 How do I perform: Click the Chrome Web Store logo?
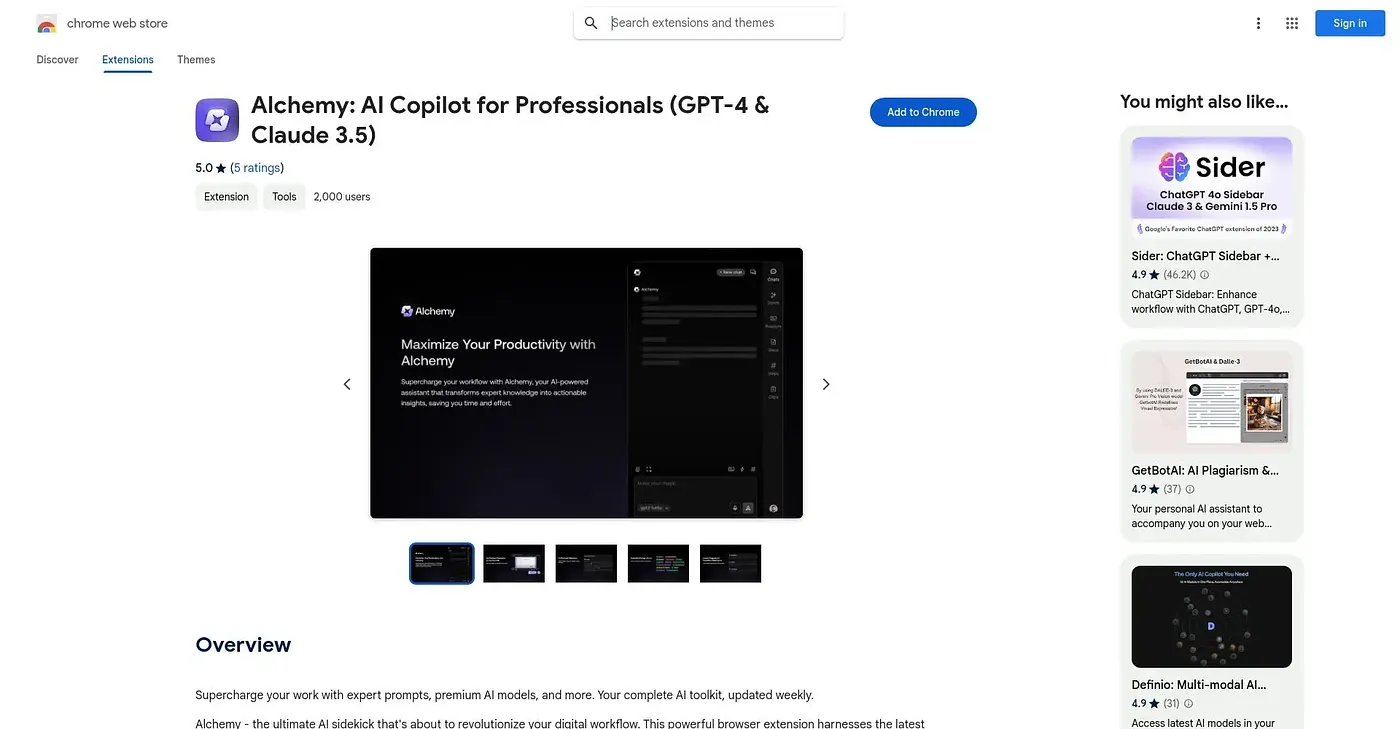coord(46,24)
